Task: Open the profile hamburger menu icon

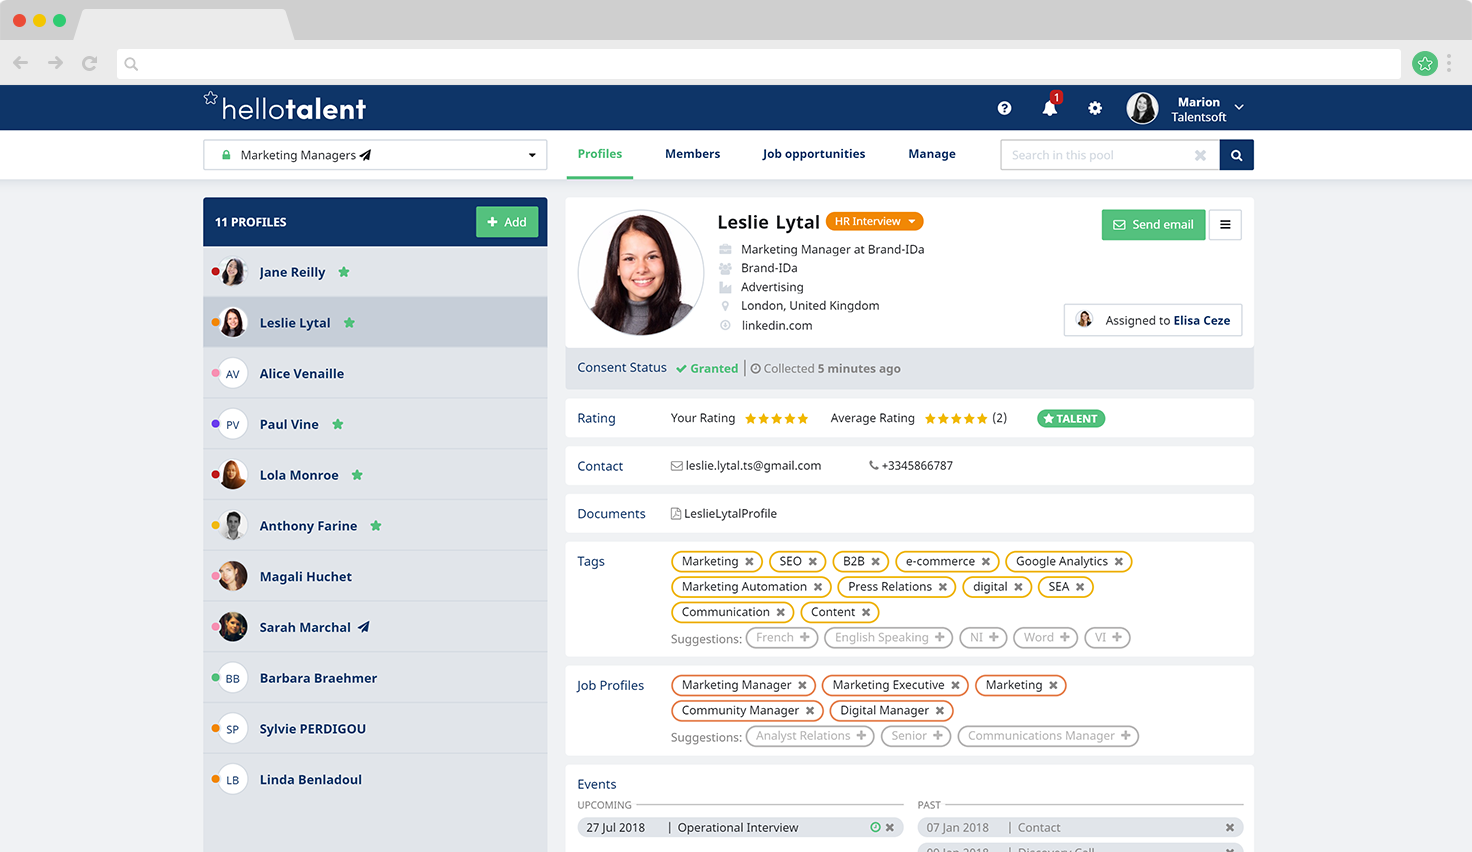Action: (1225, 224)
